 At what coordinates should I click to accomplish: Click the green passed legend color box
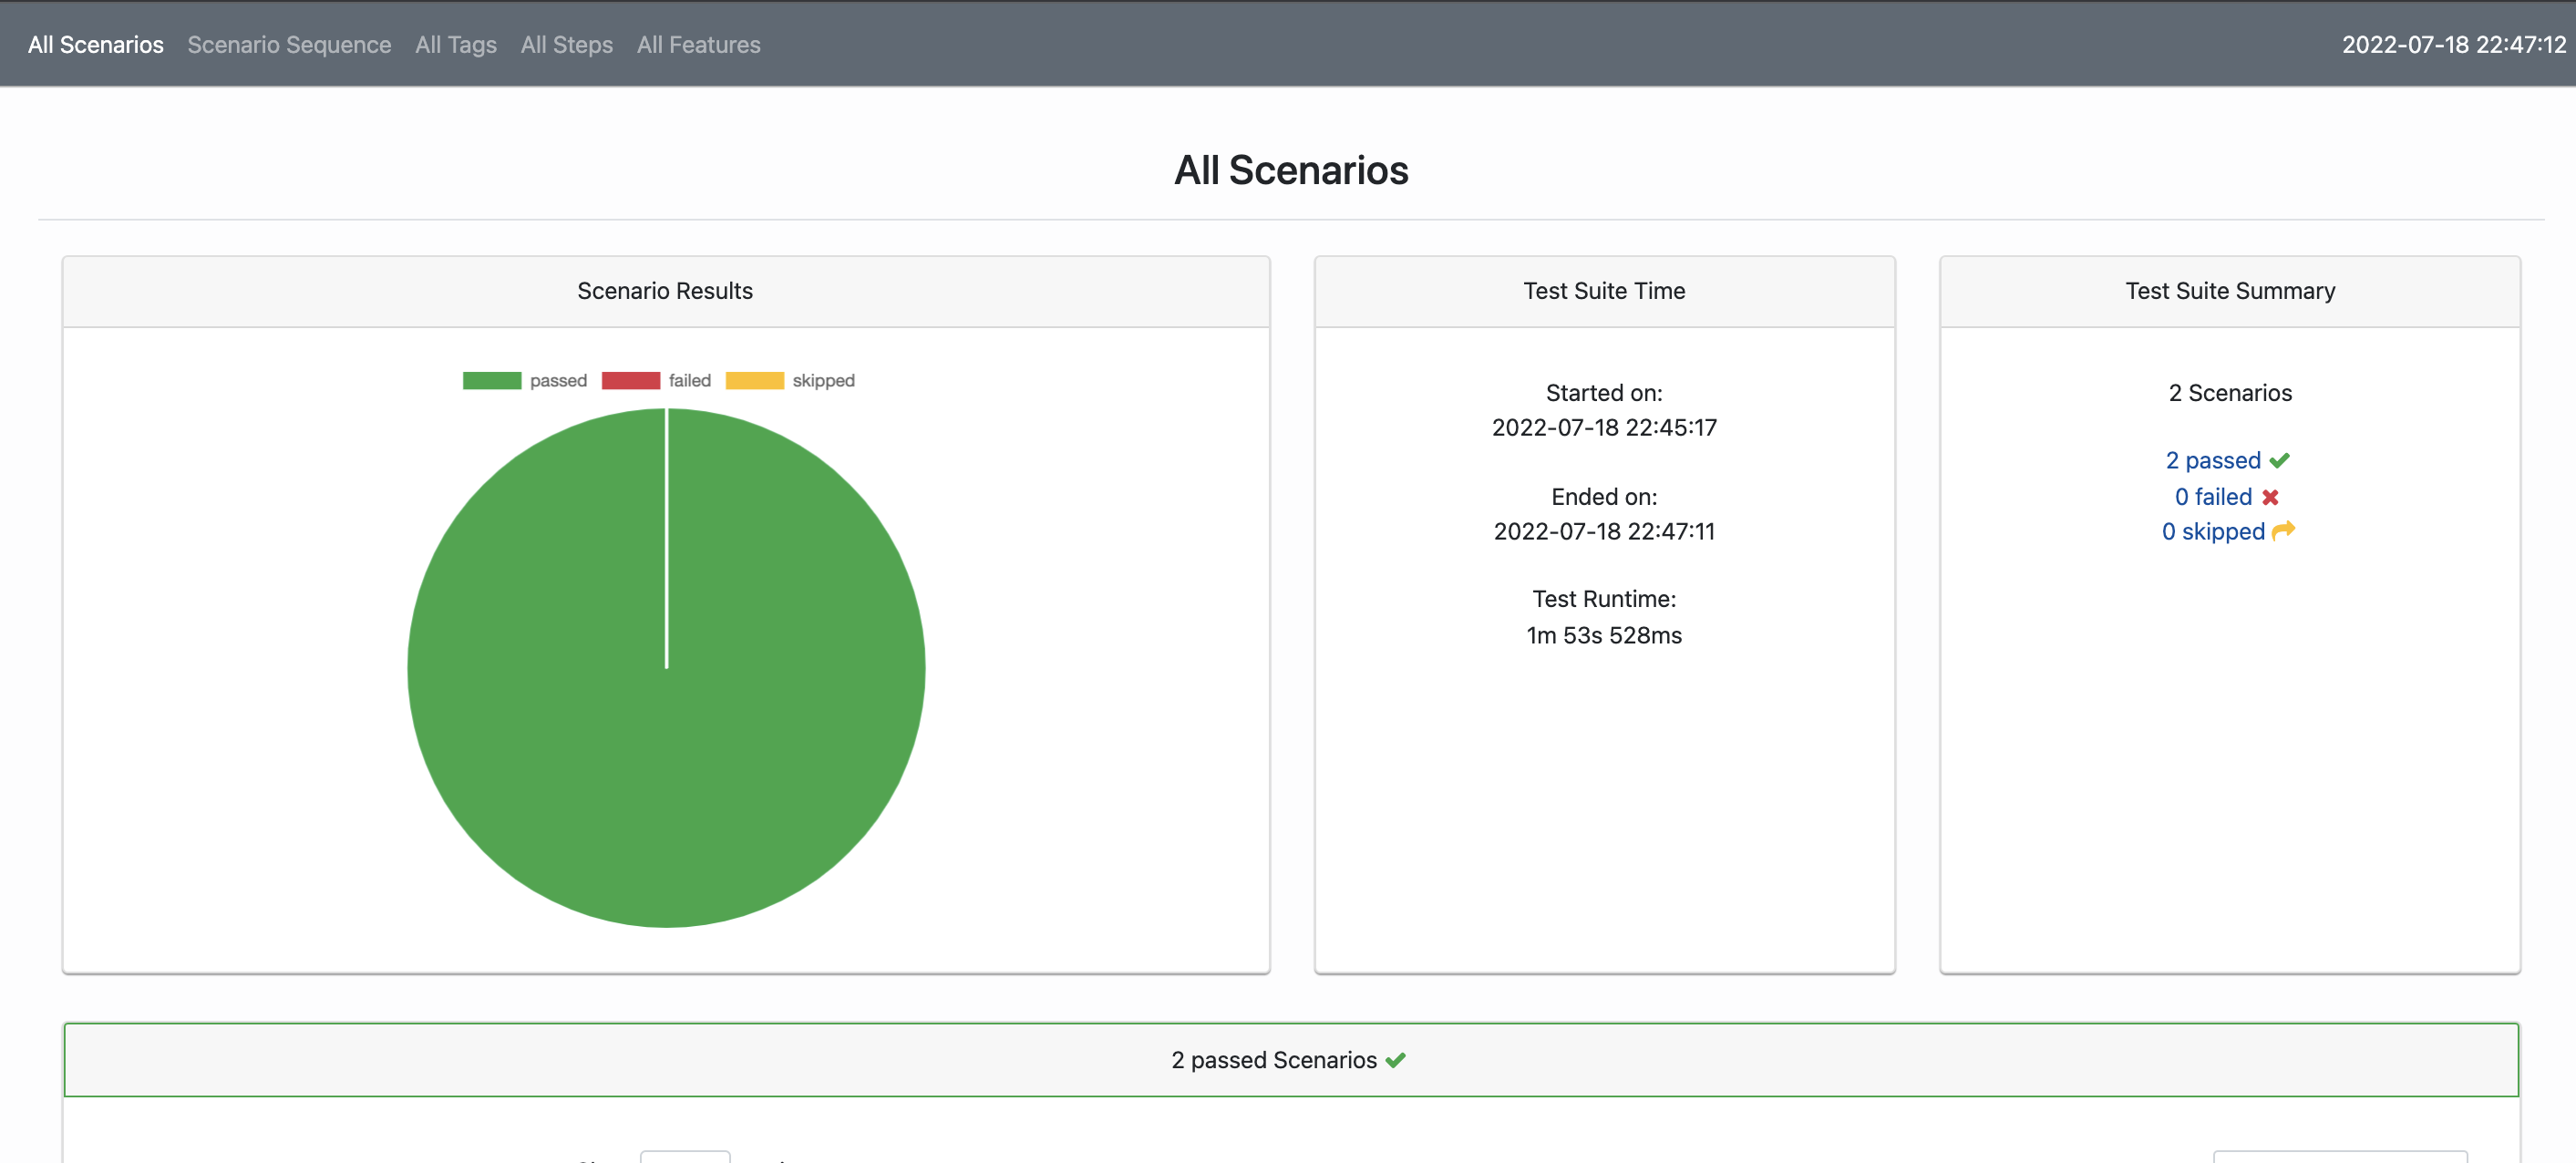[492, 381]
